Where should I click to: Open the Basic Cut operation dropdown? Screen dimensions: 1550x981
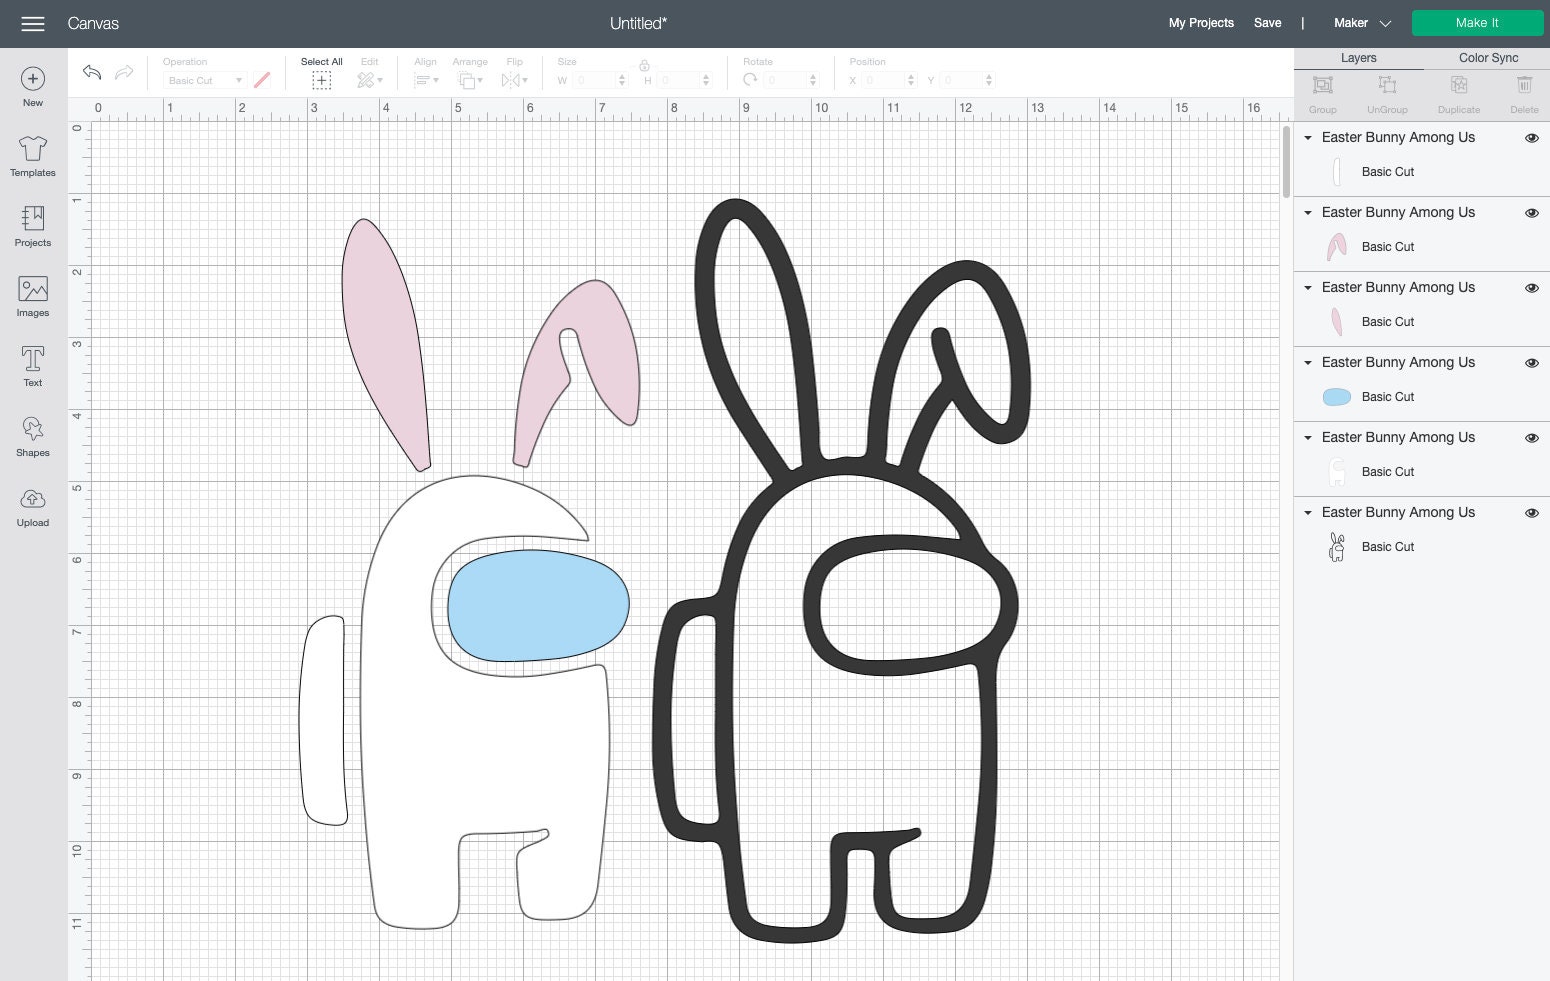coord(203,80)
